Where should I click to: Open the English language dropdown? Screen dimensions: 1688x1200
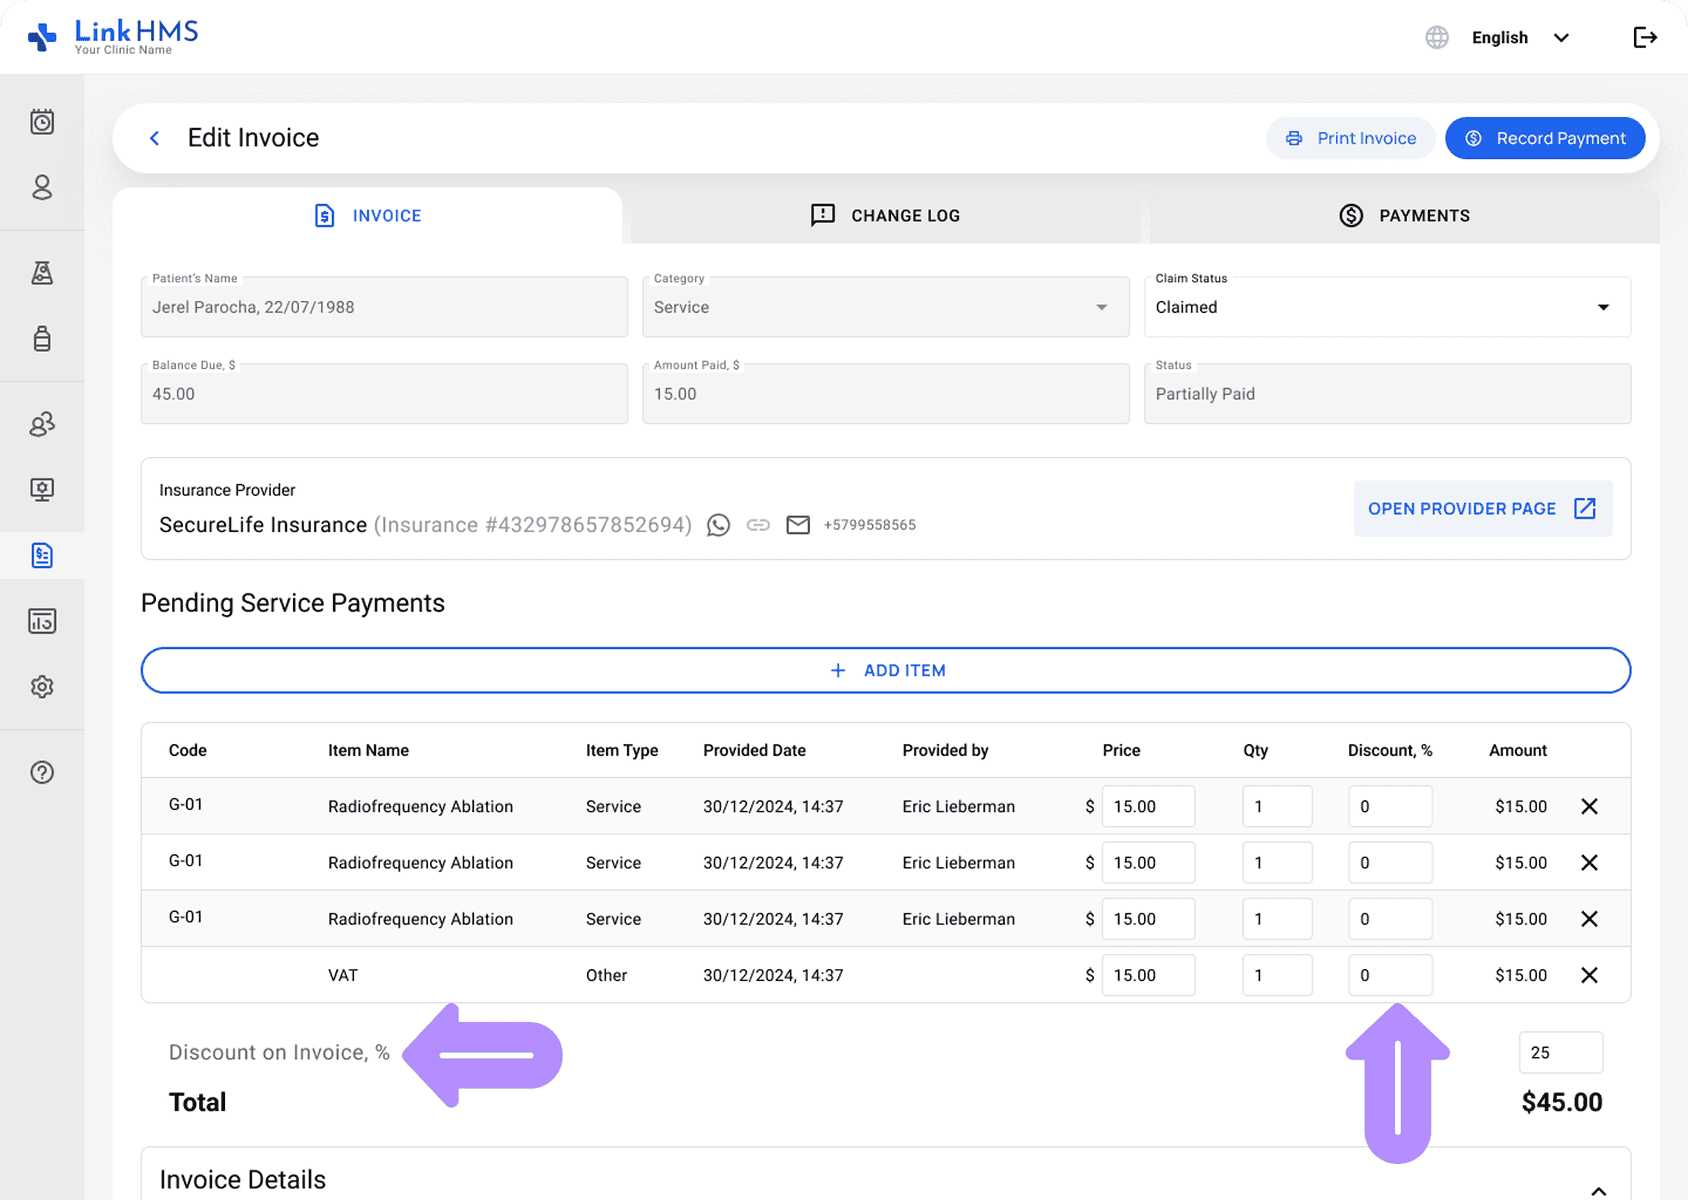1520,37
